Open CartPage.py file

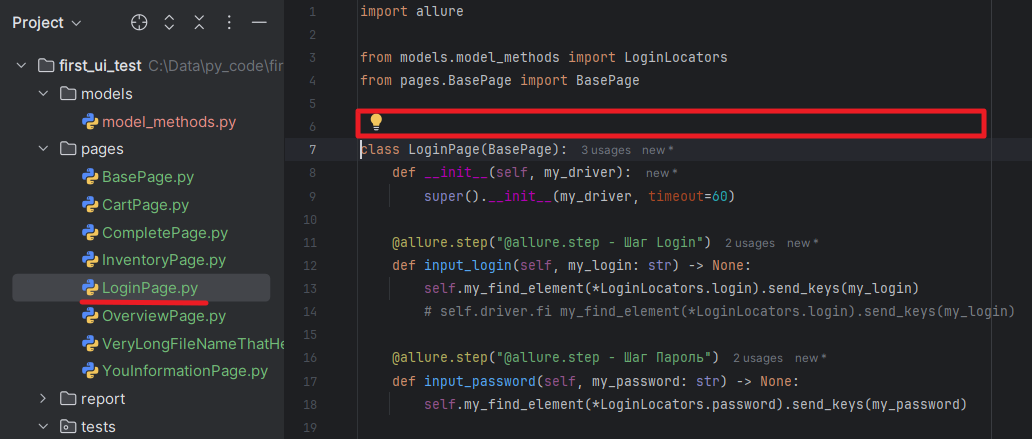tap(145, 205)
